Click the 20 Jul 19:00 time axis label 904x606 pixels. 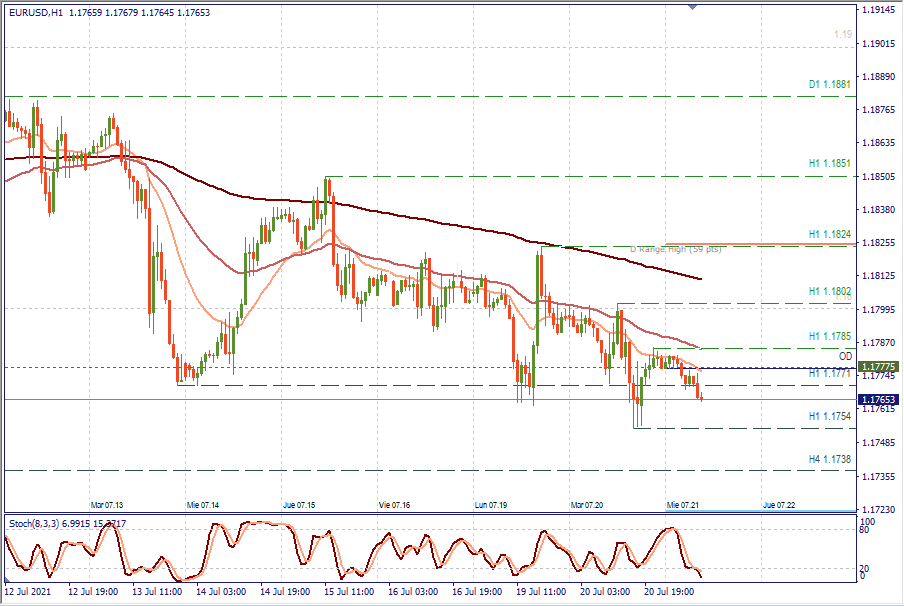[x=669, y=592]
